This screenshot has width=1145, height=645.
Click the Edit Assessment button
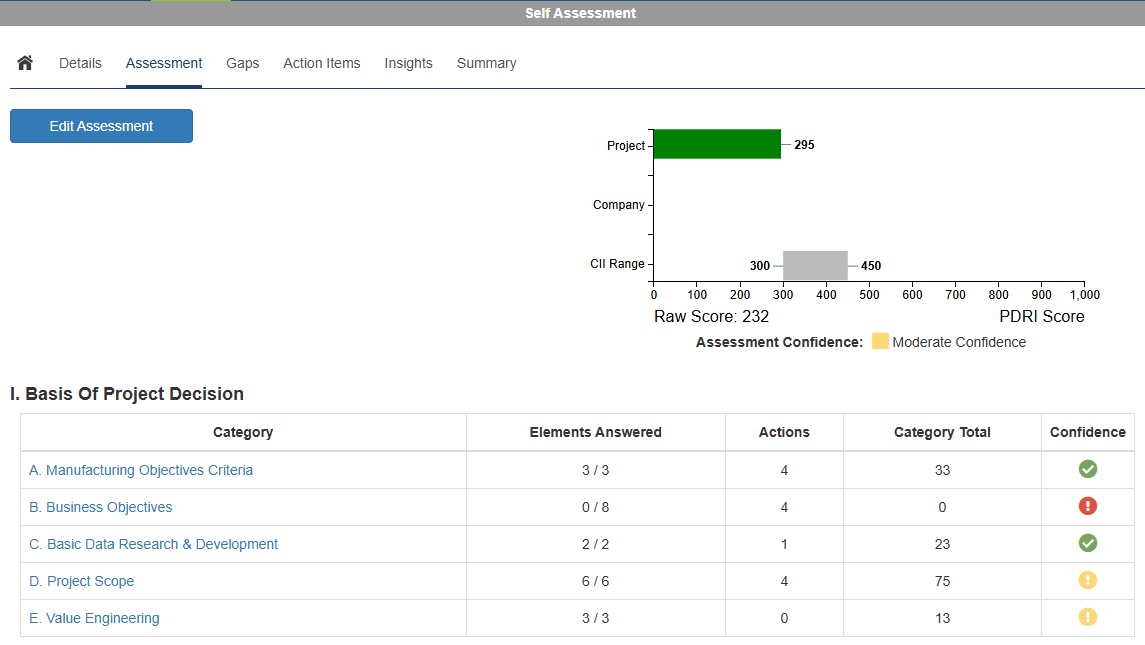coord(101,126)
